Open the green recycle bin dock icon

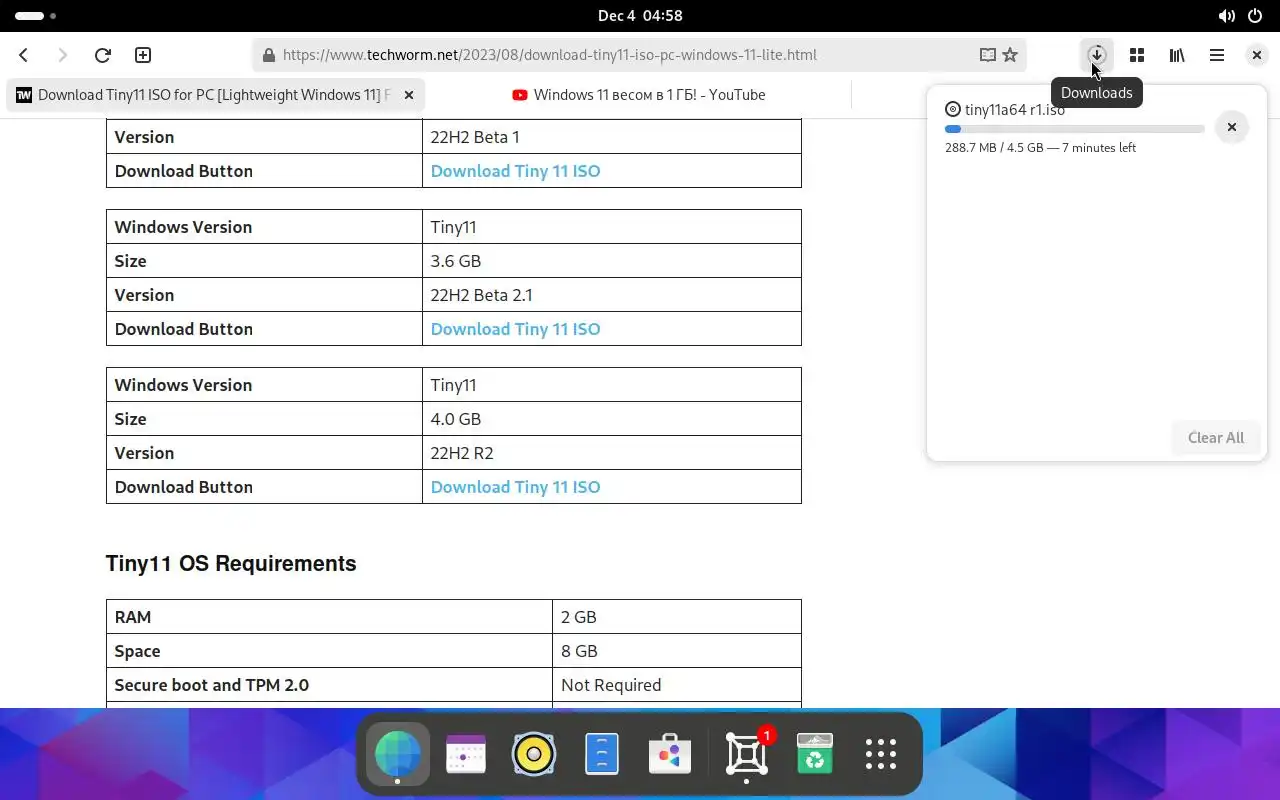point(815,754)
